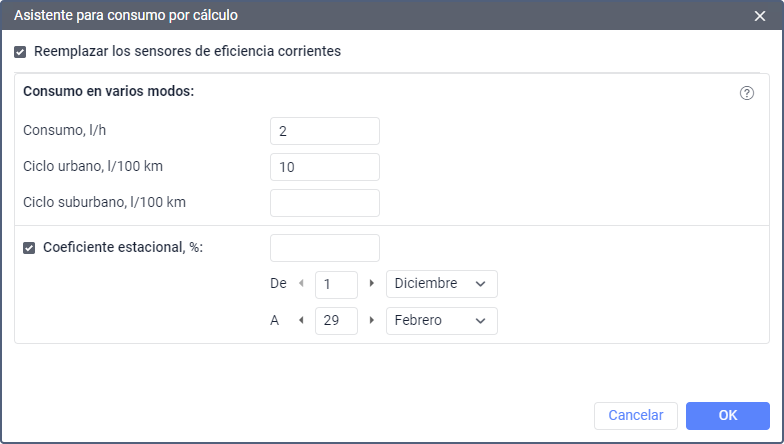Decrease the 'De' start day with left arrow
This screenshot has height=444, width=784.
point(302,284)
